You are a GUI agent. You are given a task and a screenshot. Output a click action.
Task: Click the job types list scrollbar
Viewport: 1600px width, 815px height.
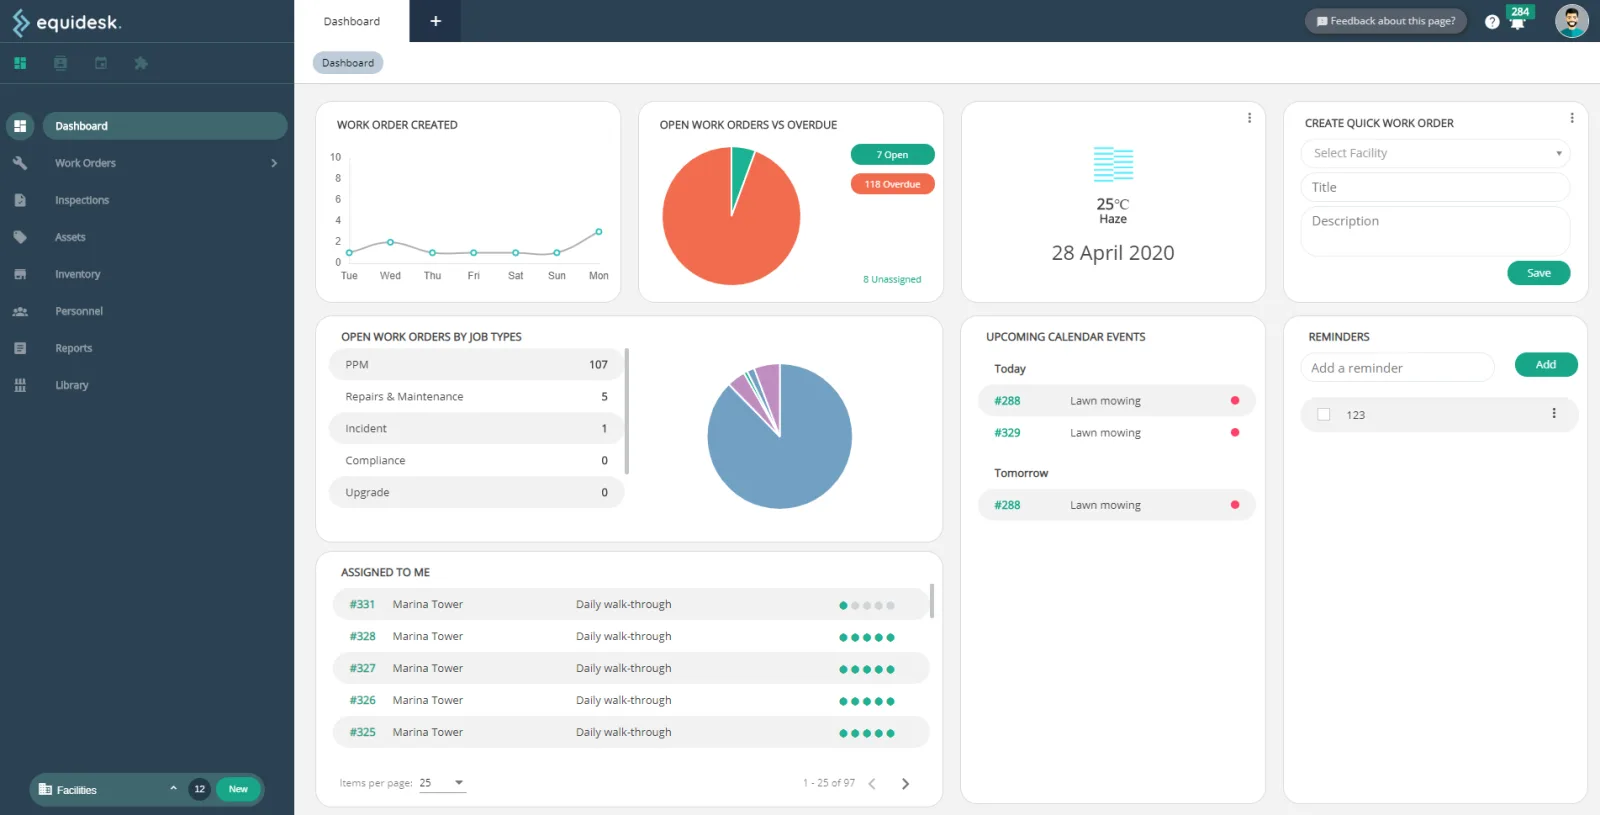click(x=627, y=411)
